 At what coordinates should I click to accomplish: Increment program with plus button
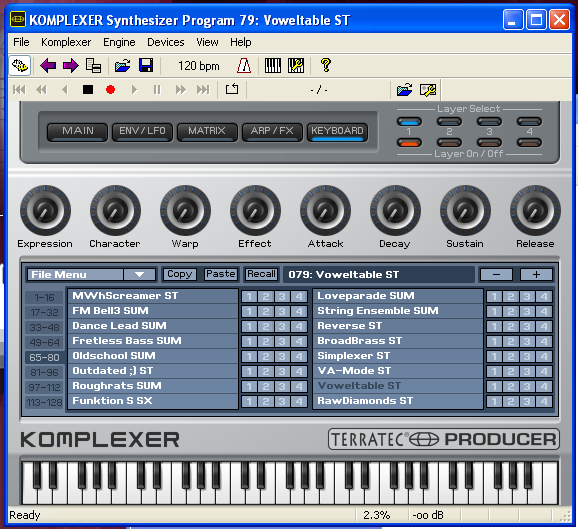[x=536, y=275]
